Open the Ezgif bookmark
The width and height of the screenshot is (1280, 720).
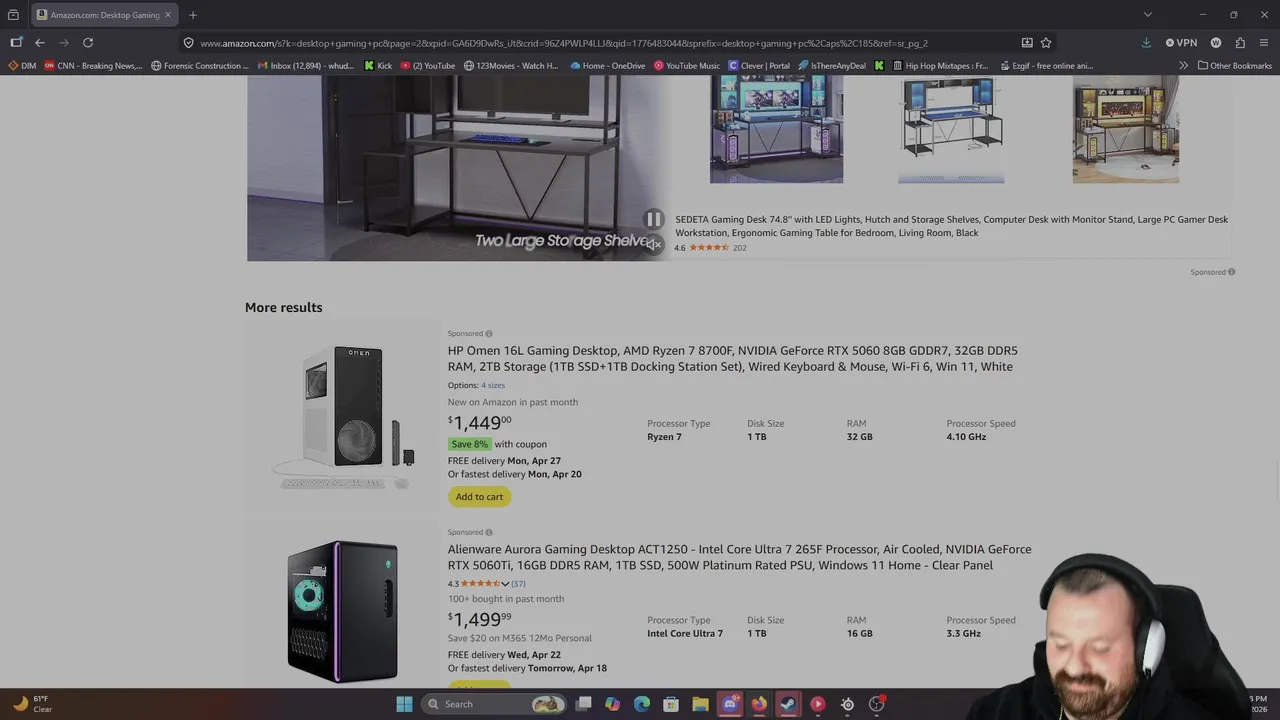click(x=1047, y=66)
